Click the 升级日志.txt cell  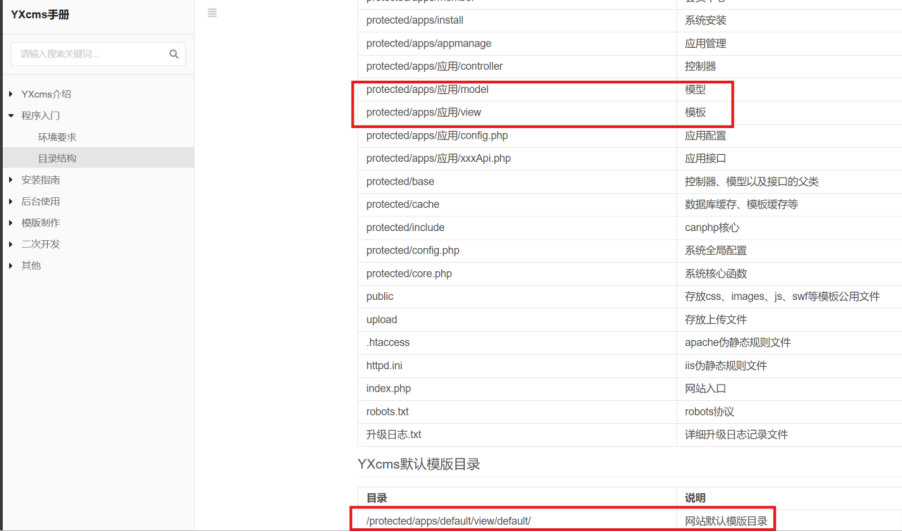tap(517, 434)
